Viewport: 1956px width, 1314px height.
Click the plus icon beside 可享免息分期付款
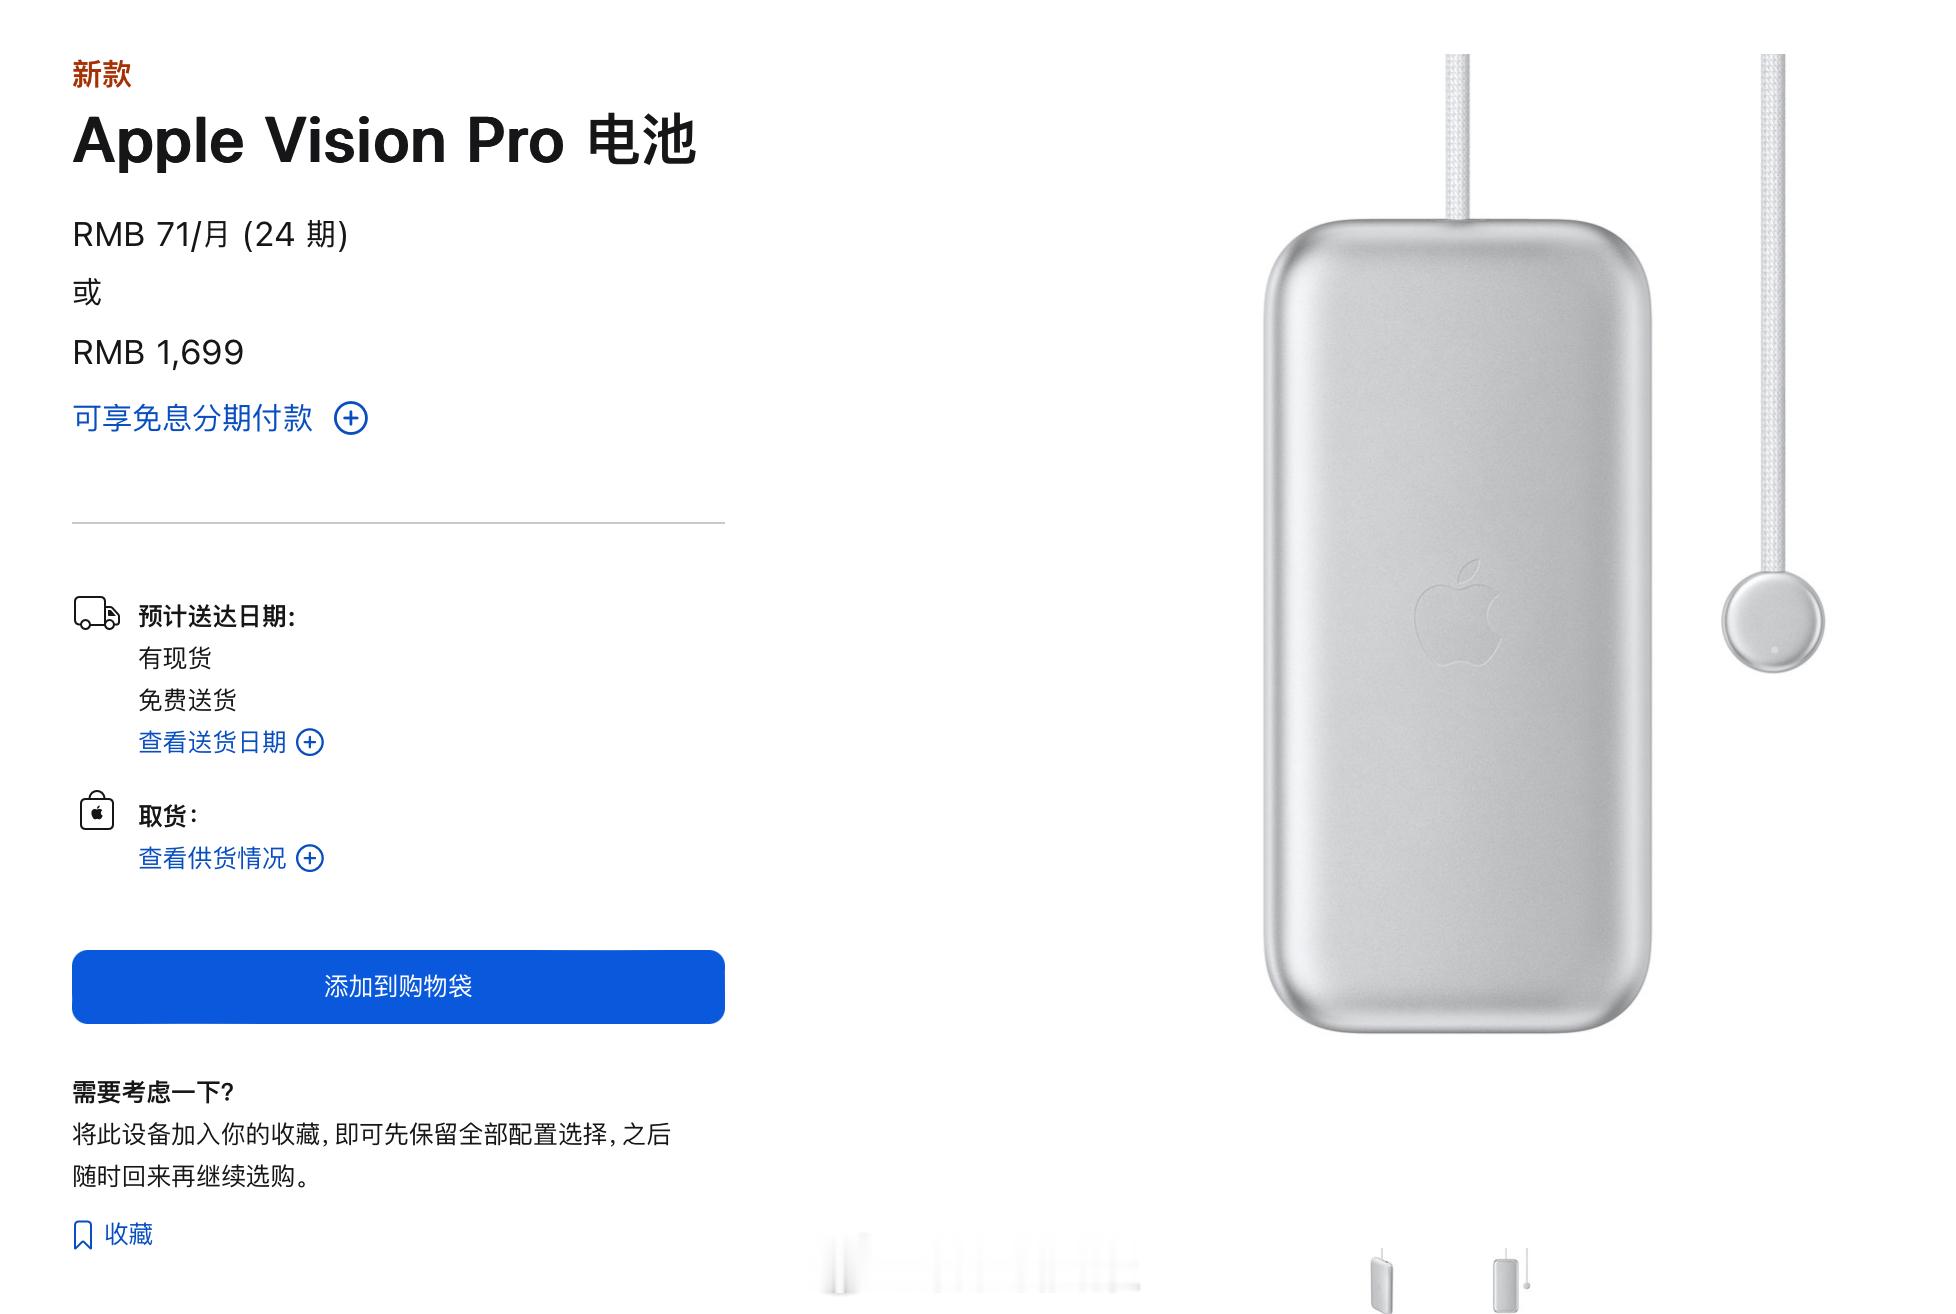pos(350,418)
